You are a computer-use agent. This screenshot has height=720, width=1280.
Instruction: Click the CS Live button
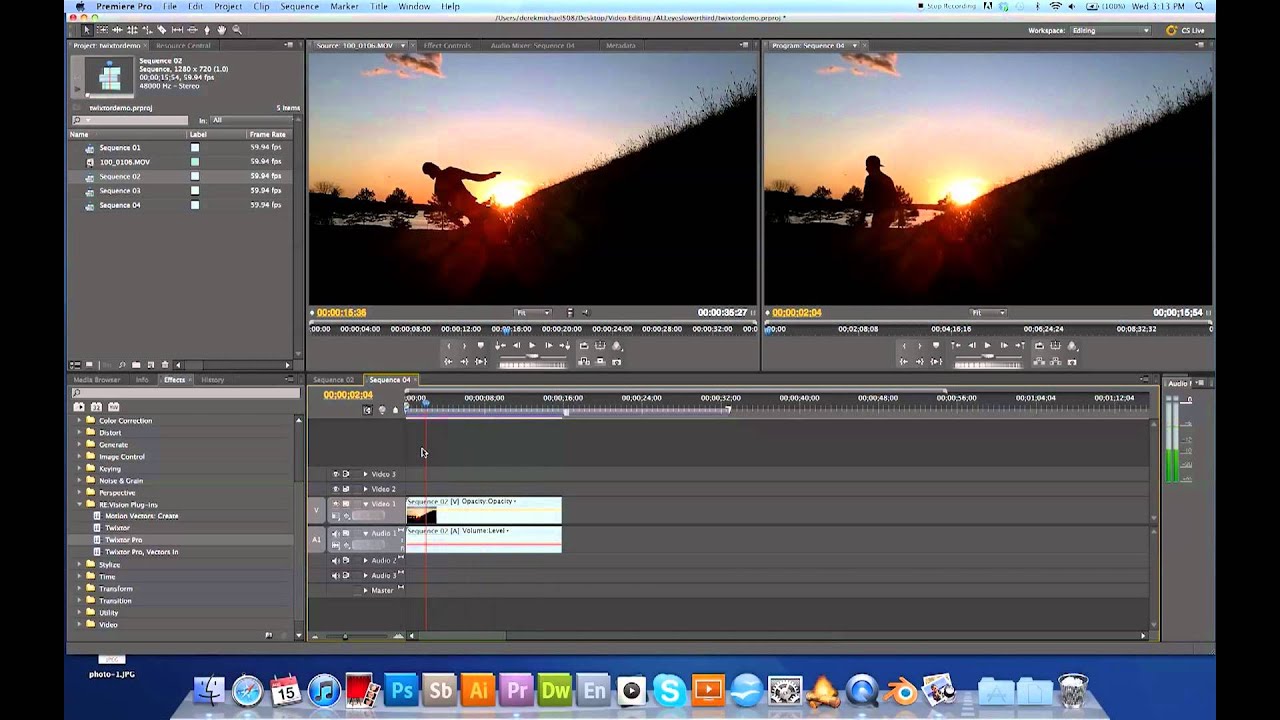[x=1186, y=31]
